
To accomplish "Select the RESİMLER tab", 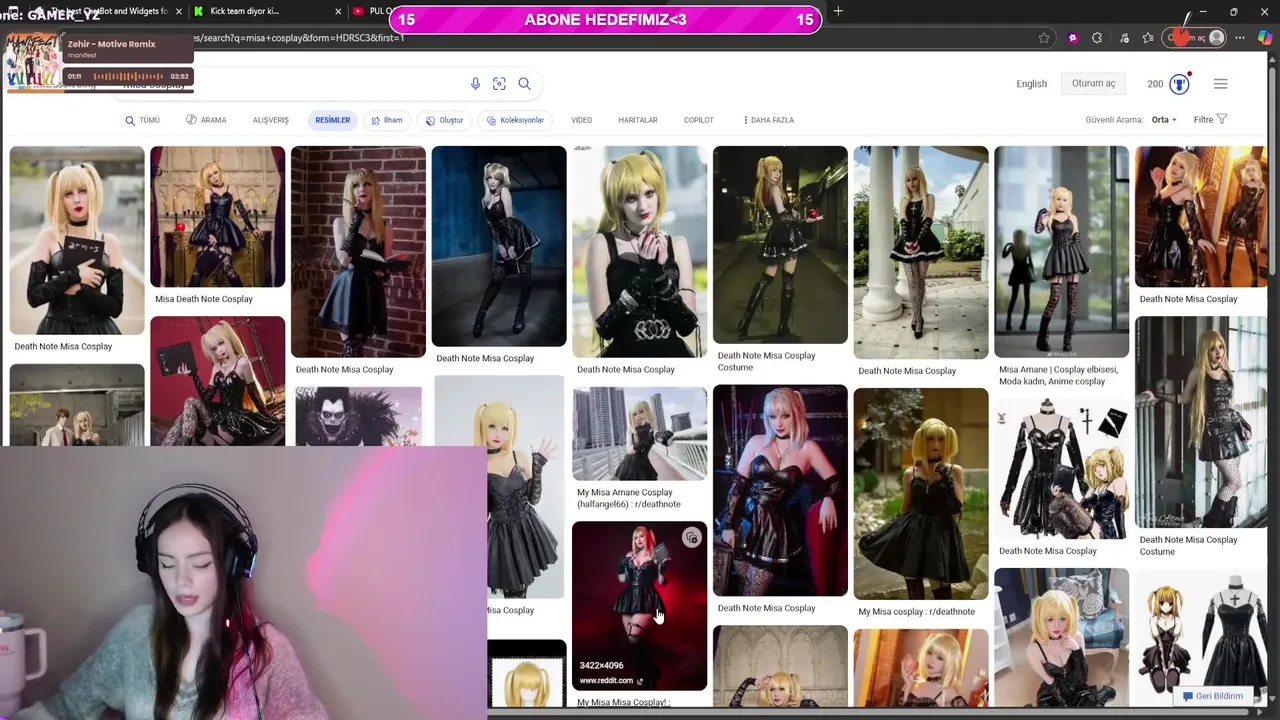I will (333, 120).
